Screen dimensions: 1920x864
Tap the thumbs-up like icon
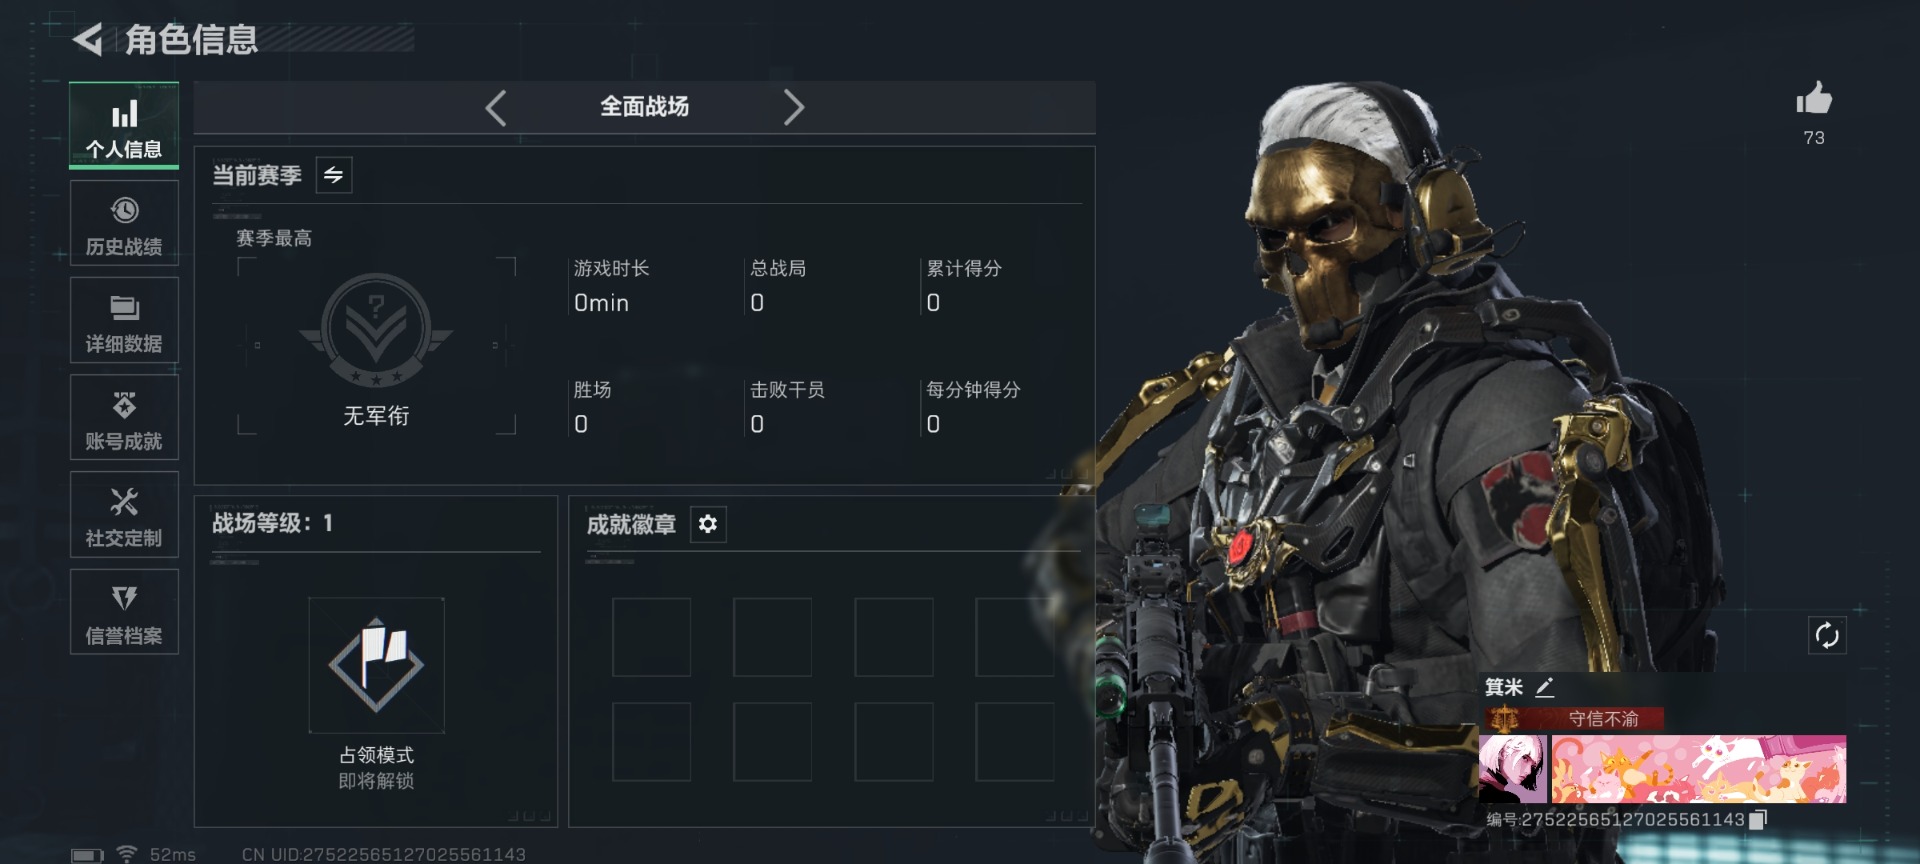pyautogui.click(x=1814, y=99)
